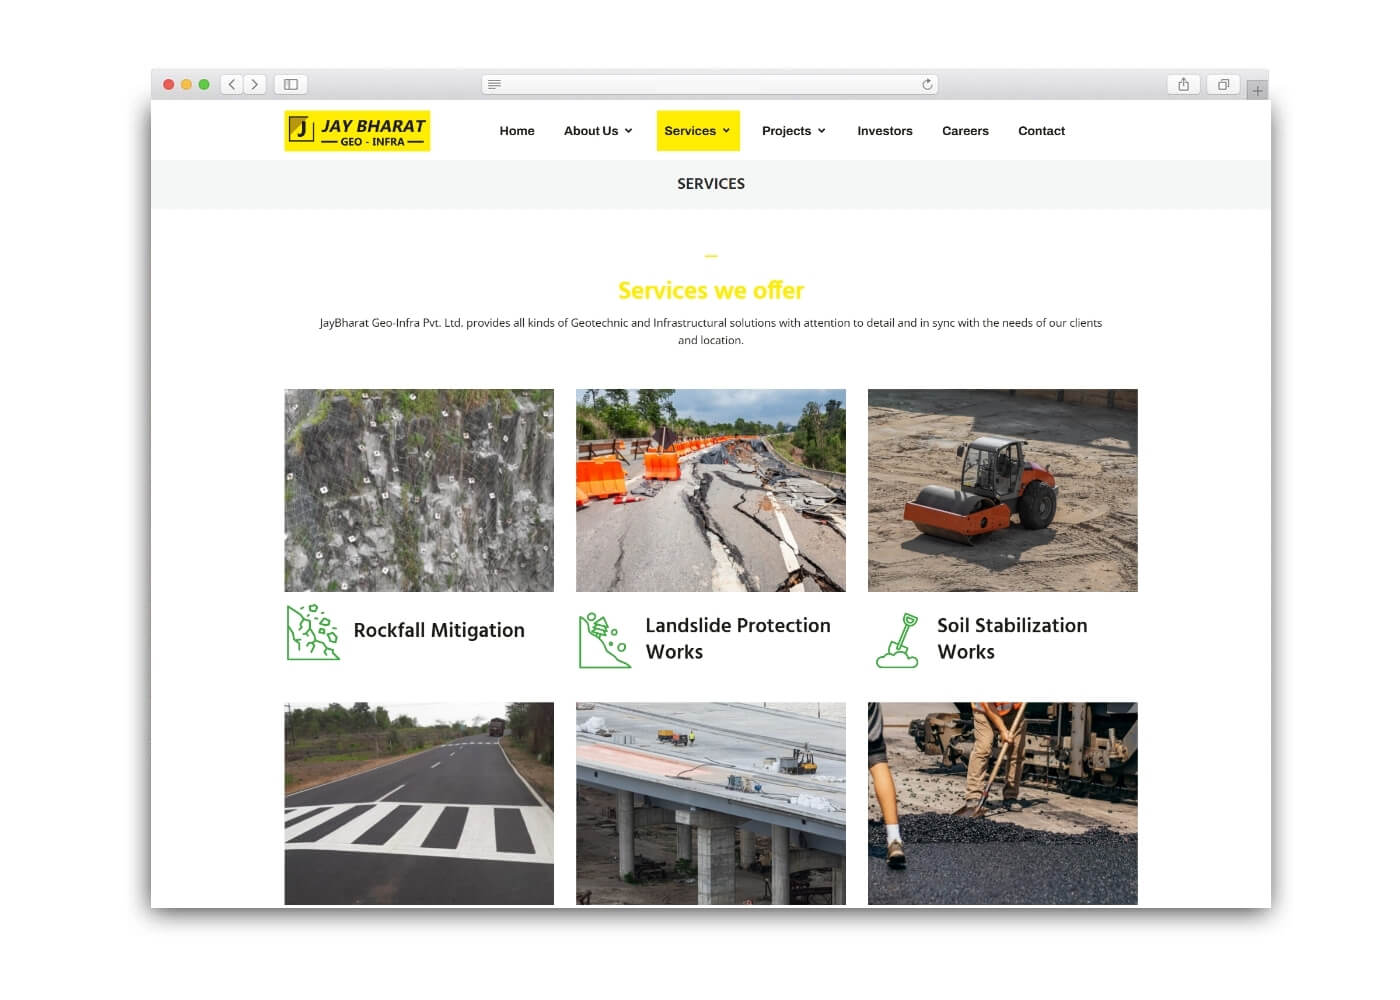Image resolution: width=1400 pixels, height=1000 pixels.
Task: Click the Landslide Protection icon
Action: click(x=604, y=640)
